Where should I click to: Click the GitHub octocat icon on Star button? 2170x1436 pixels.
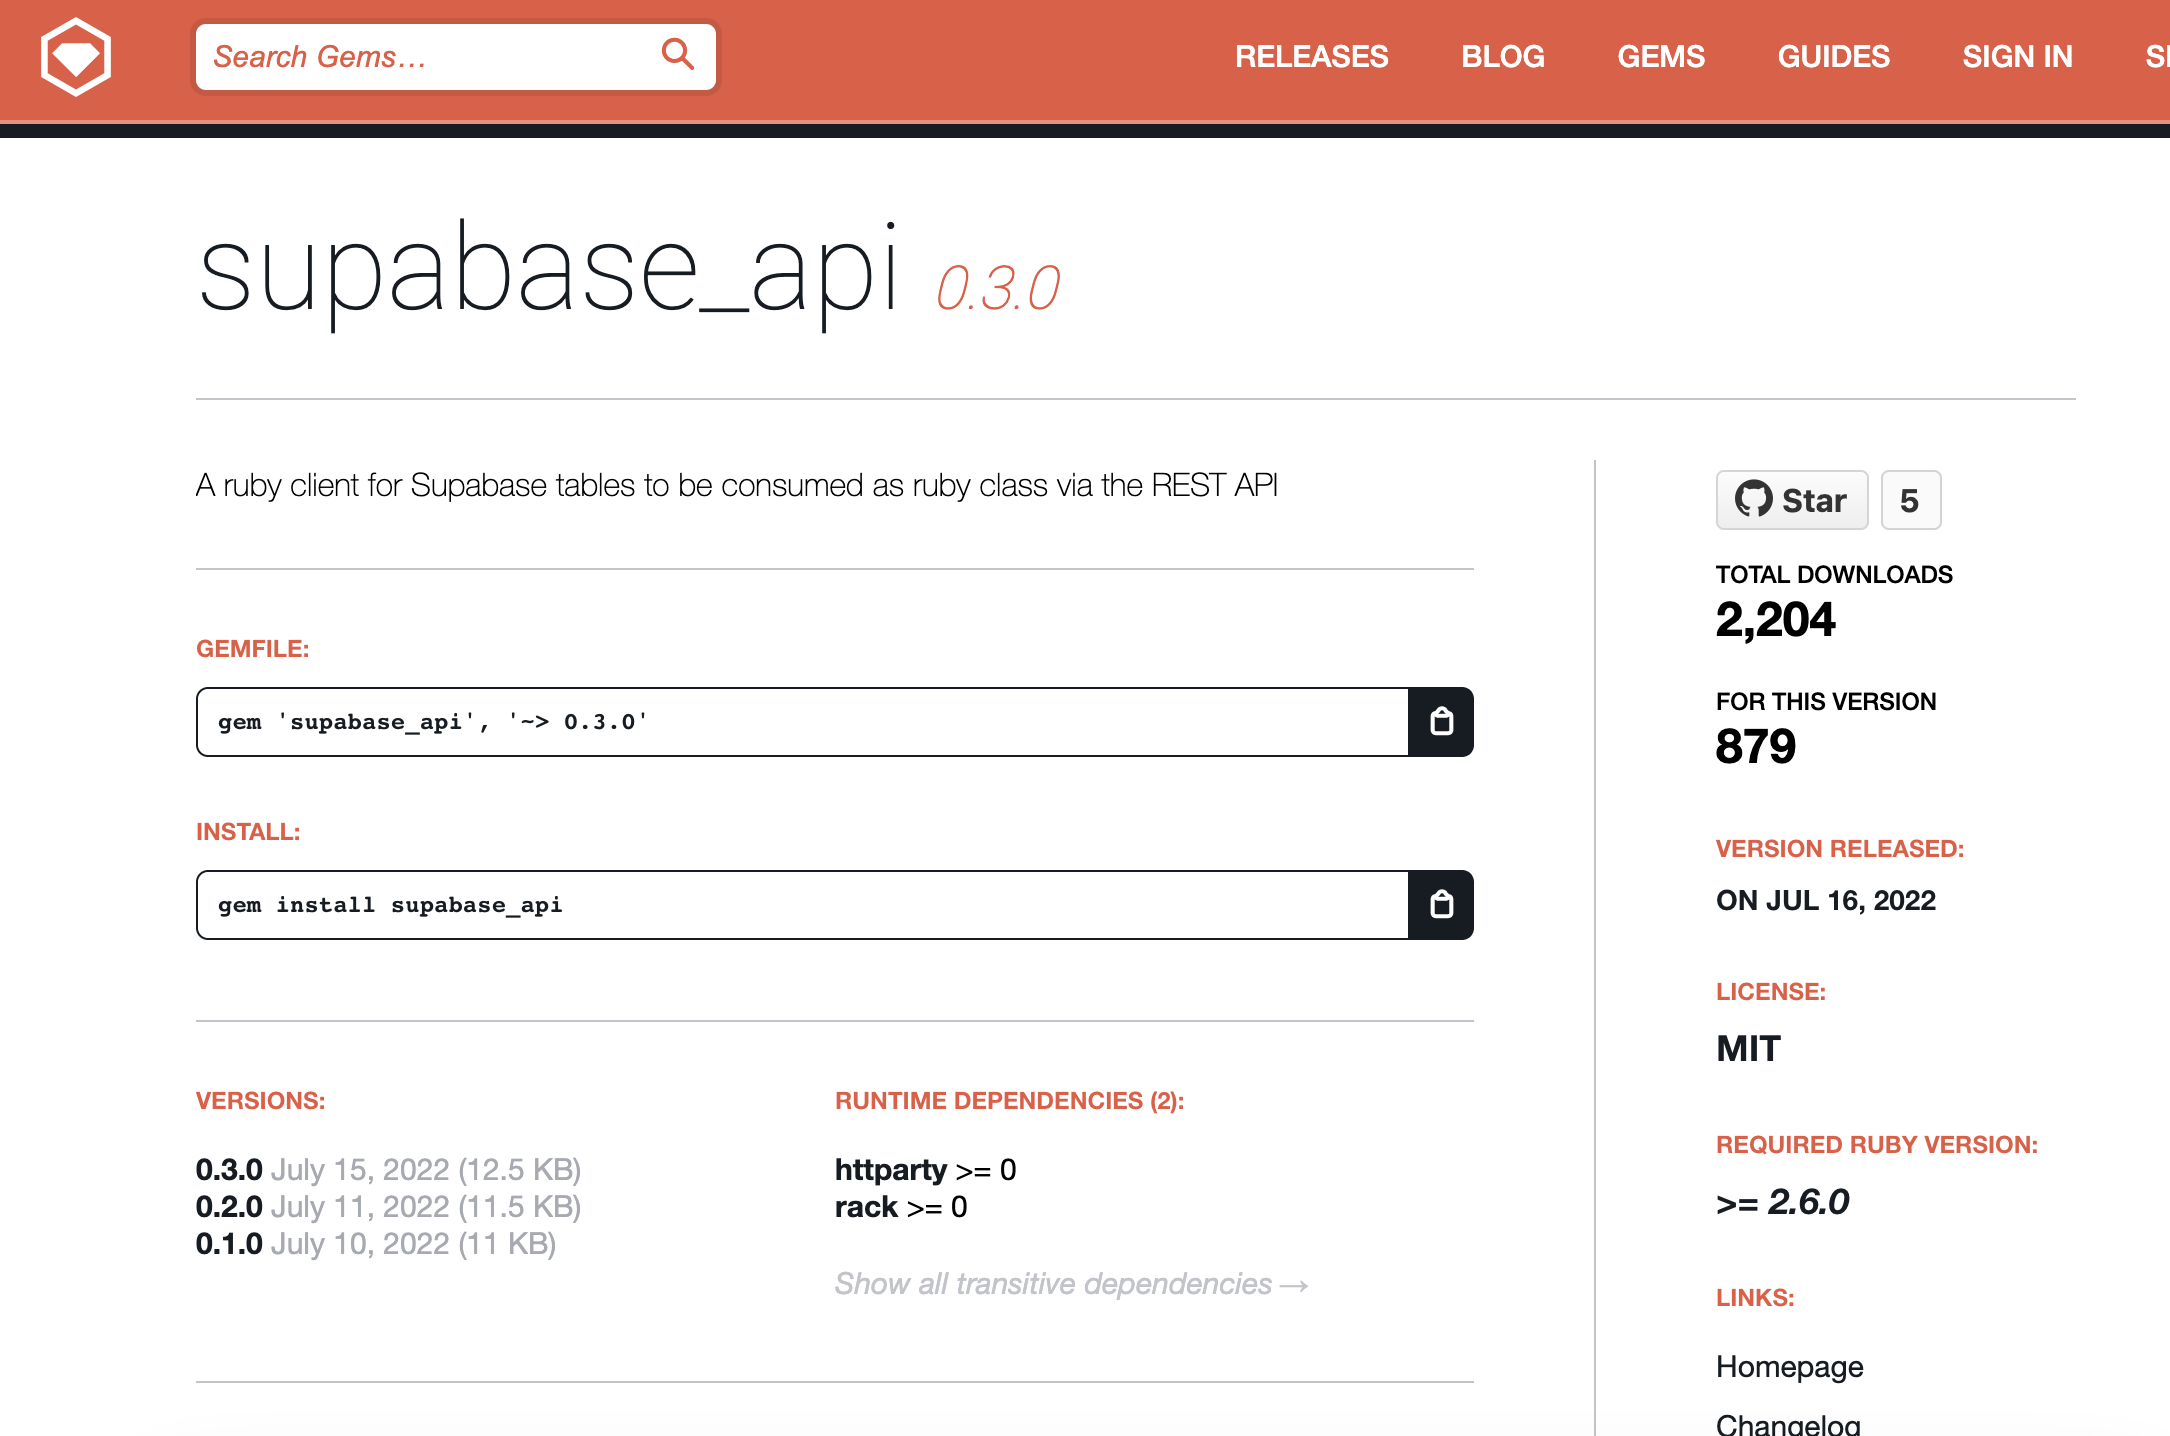(x=1753, y=500)
